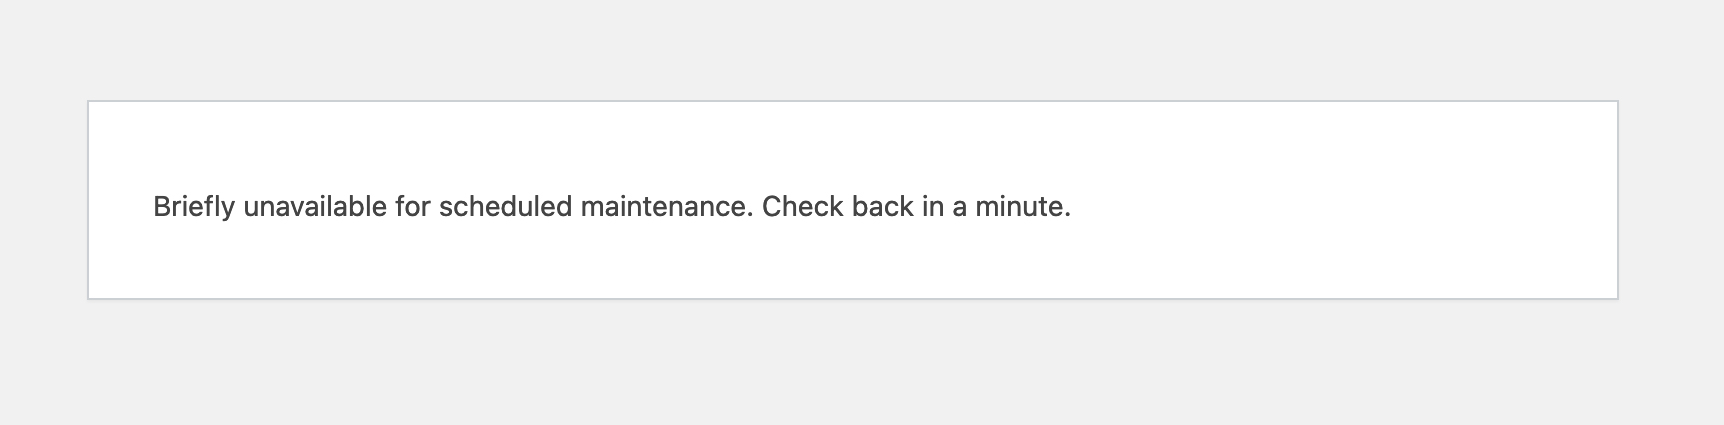Click the white space above the maintenance text
This screenshot has width=1724, height=425.
(x=852, y=146)
